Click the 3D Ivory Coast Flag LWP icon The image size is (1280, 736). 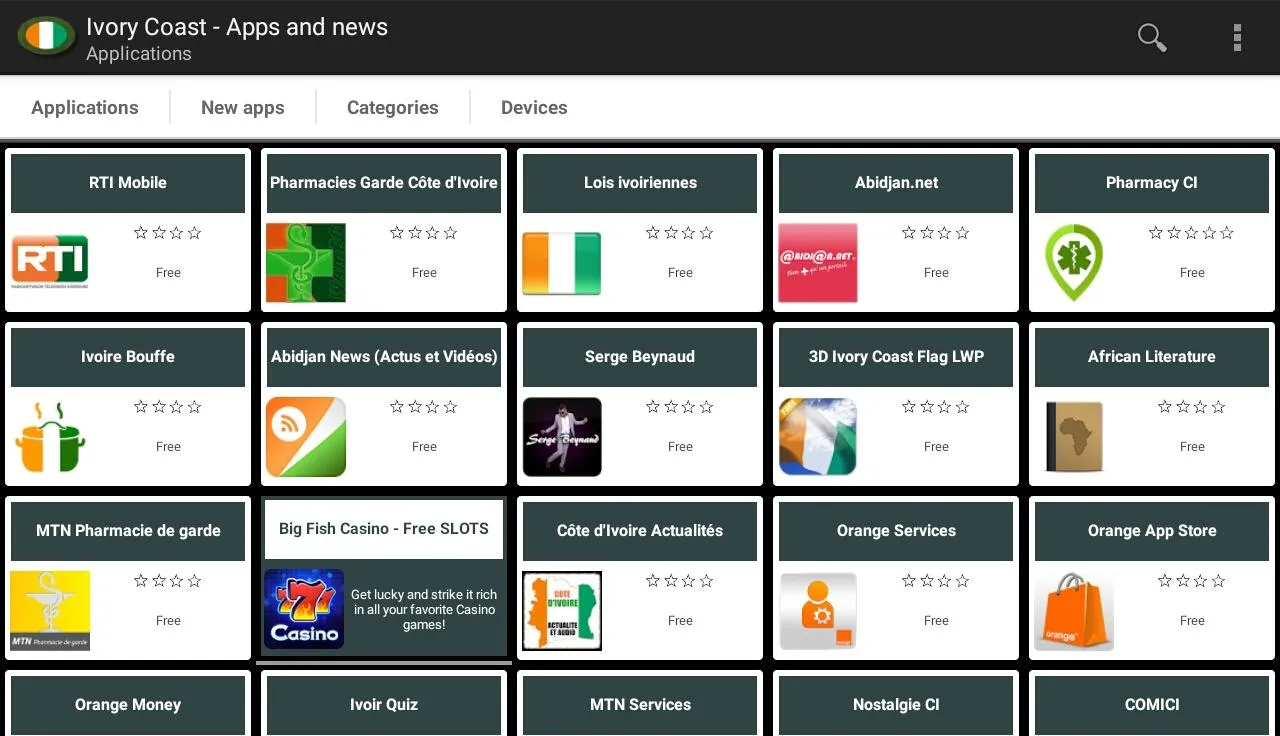pos(818,437)
